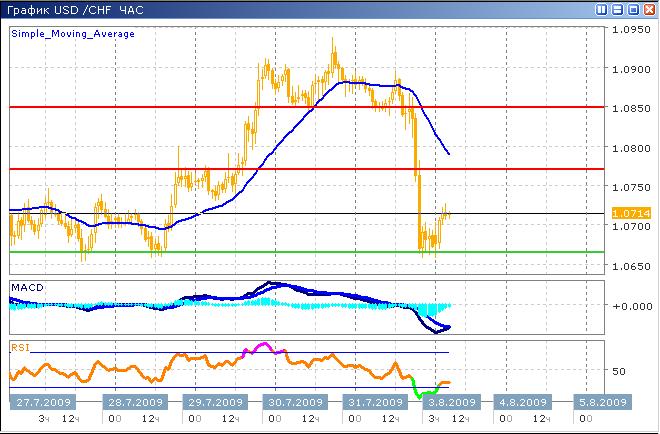This screenshot has height=434, width=660.
Task: Select the RSI indicator label
Action: 20,347
